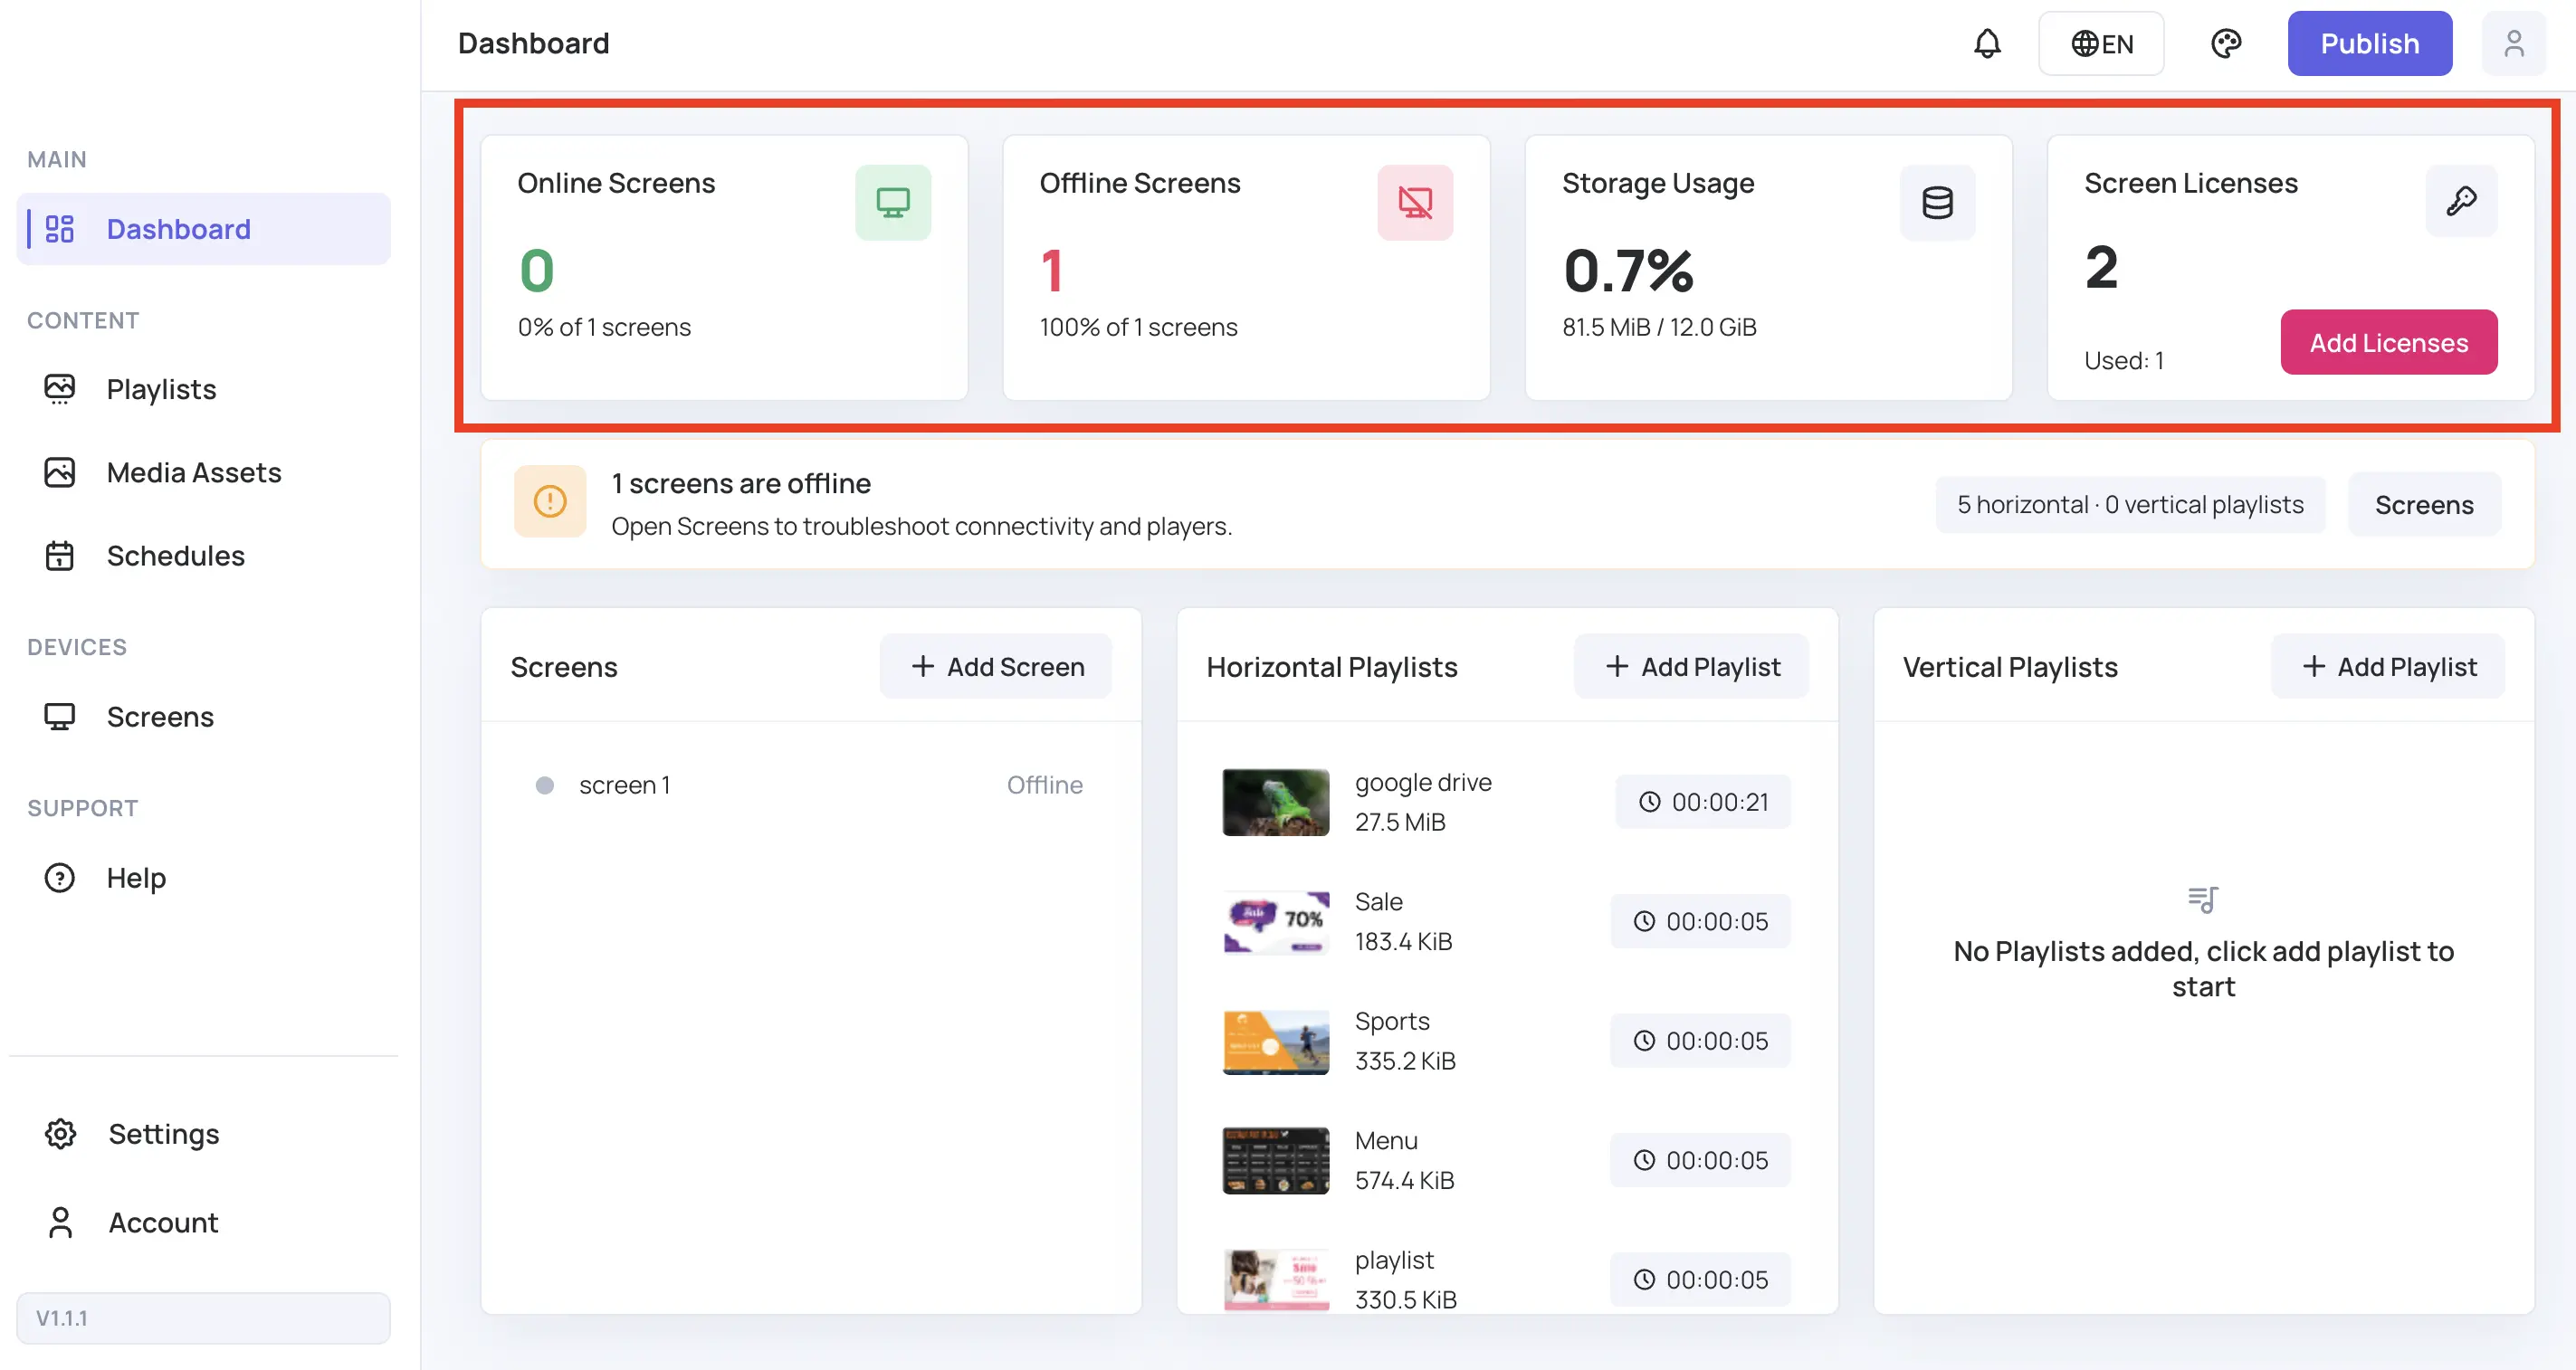The width and height of the screenshot is (2576, 1370).
Task: Go to the Dashboard menu item
Action: point(204,229)
